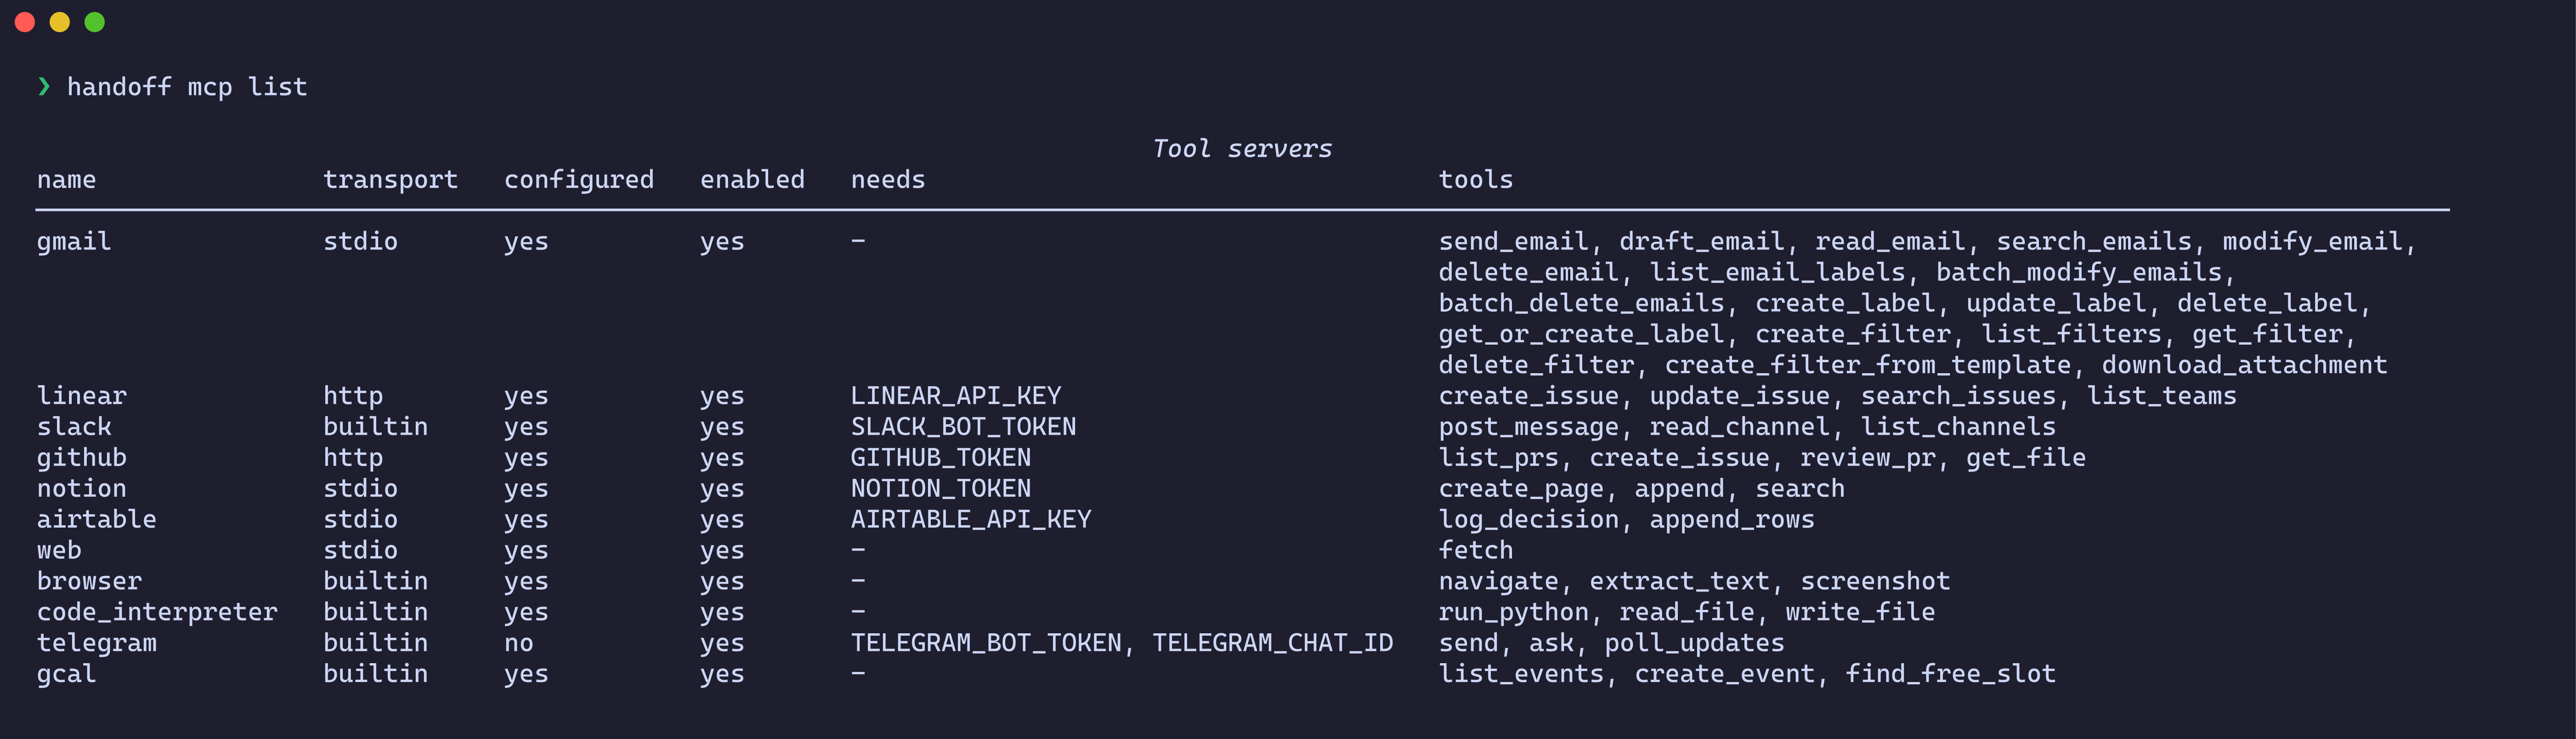Click the green prompt chevron icon
The width and height of the screenshot is (2576, 739).
(44, 87)
